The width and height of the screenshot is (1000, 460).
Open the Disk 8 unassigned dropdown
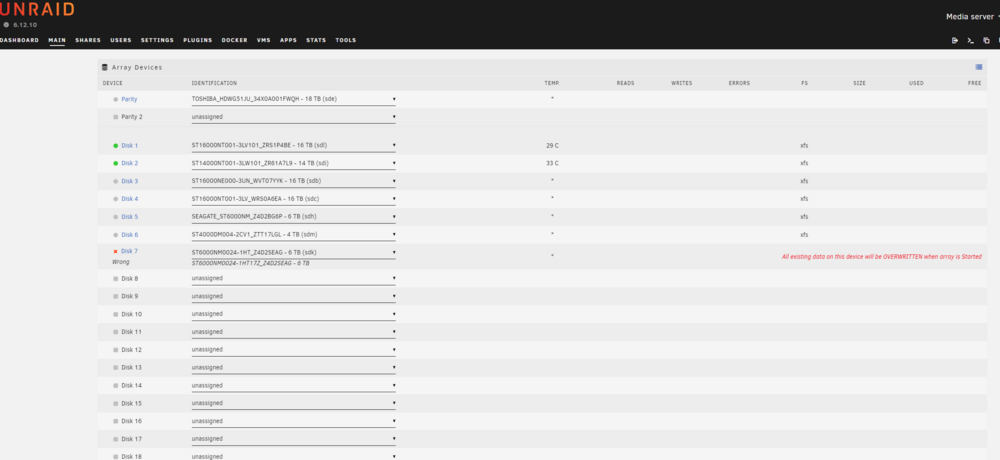tap(293, 279)
